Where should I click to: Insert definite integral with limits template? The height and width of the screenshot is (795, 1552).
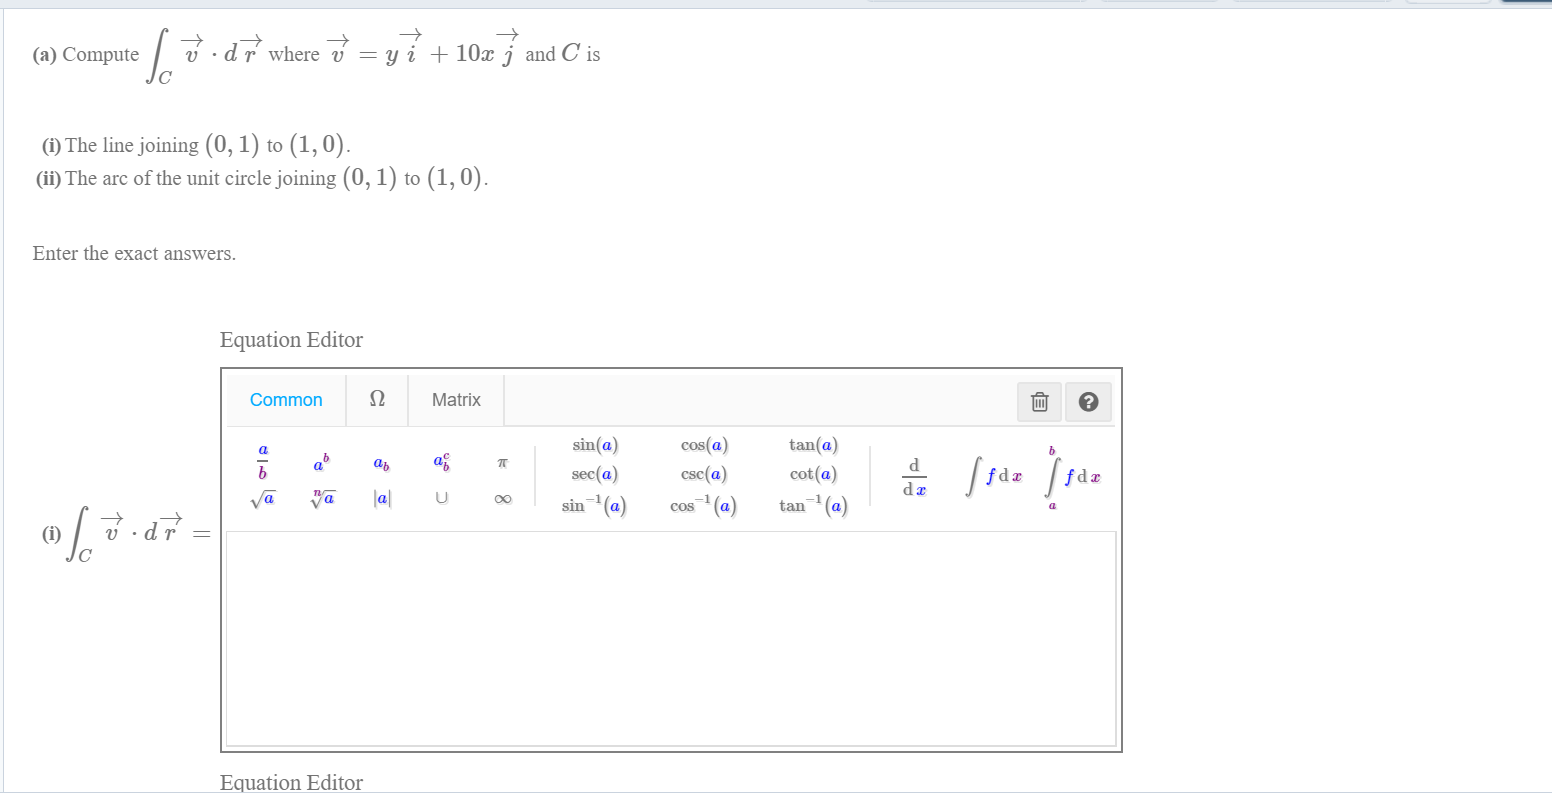(x=1074, y=477)
